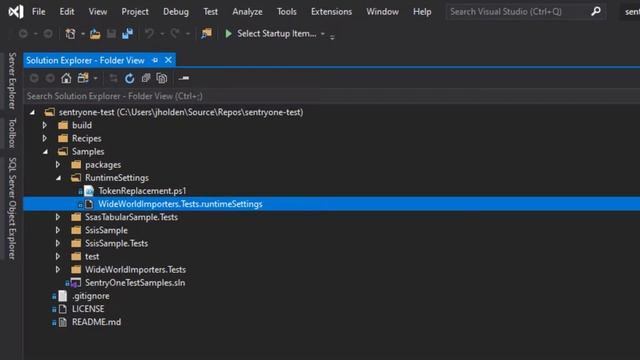640x360 pixels.
Task: Click the search magnifier icon
Action: pyautogui.click(x=596, y=11)
